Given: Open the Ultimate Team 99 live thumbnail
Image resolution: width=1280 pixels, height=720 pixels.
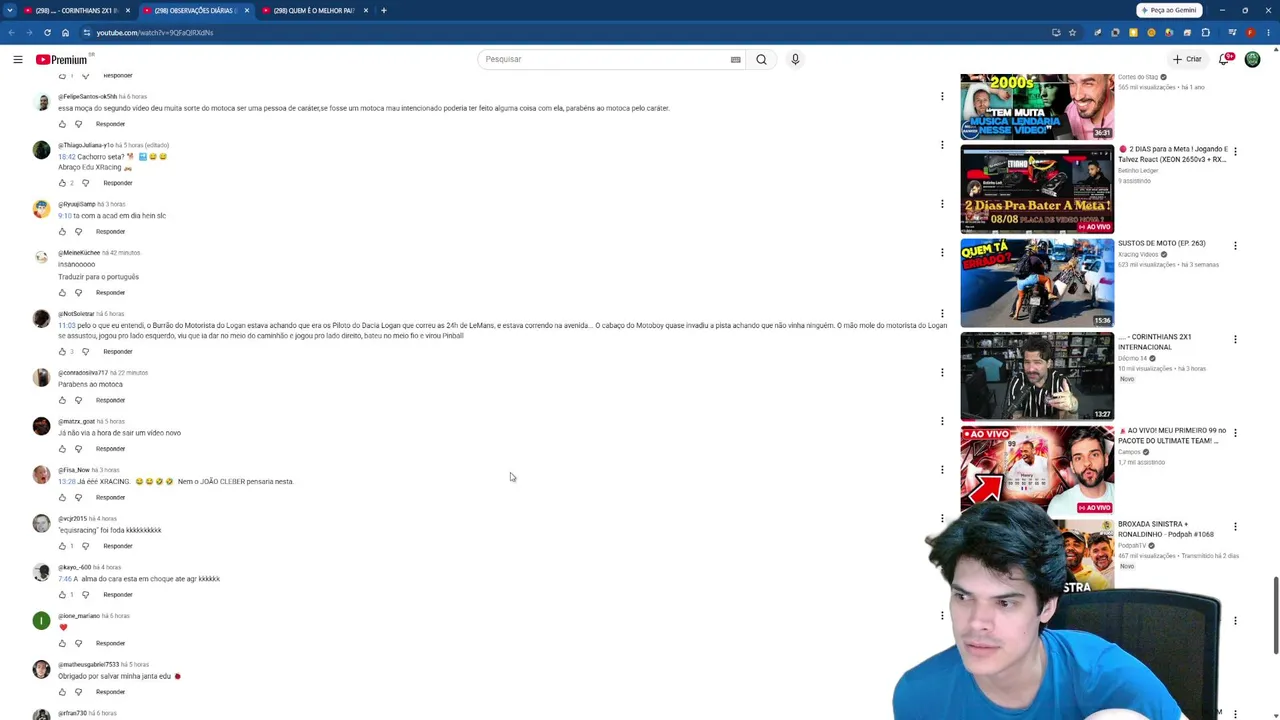Looking at the screenshot, I should click(1037, 470).
